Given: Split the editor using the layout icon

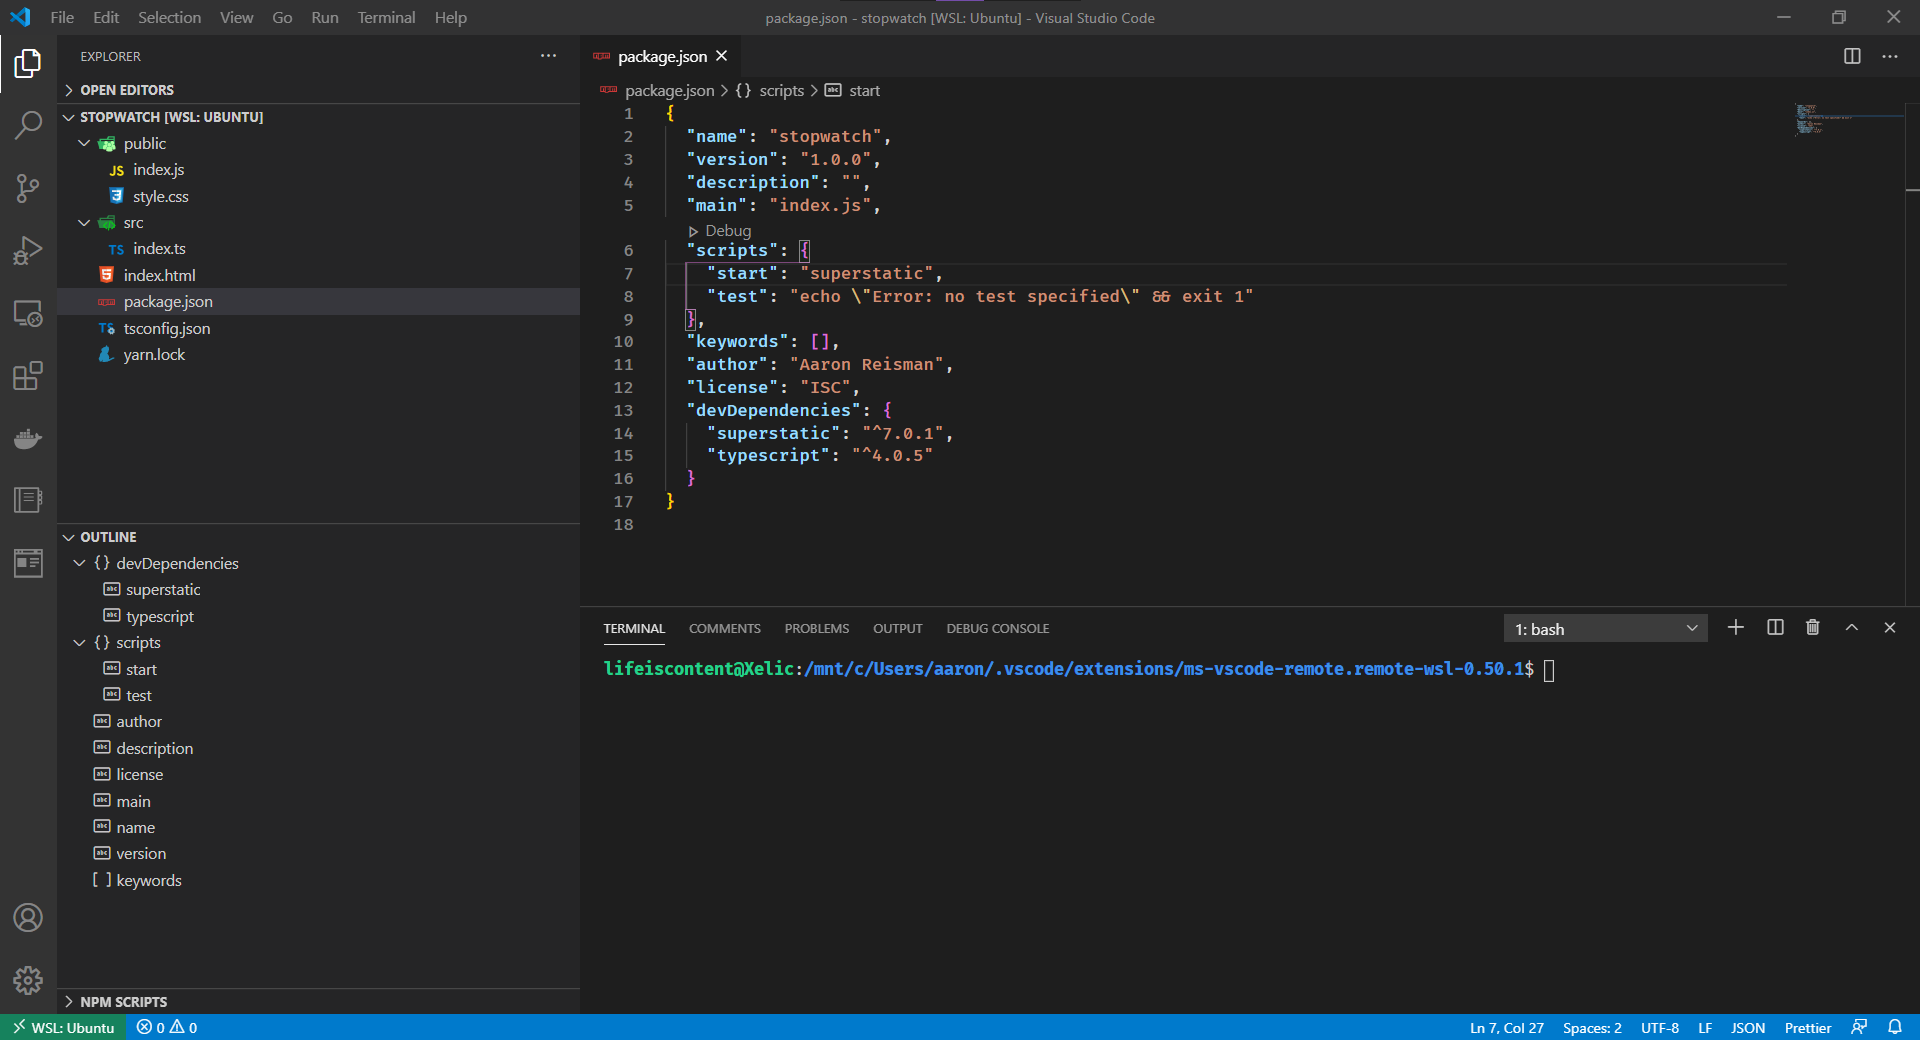Looking at the screenshot, I should (1853, 56).
